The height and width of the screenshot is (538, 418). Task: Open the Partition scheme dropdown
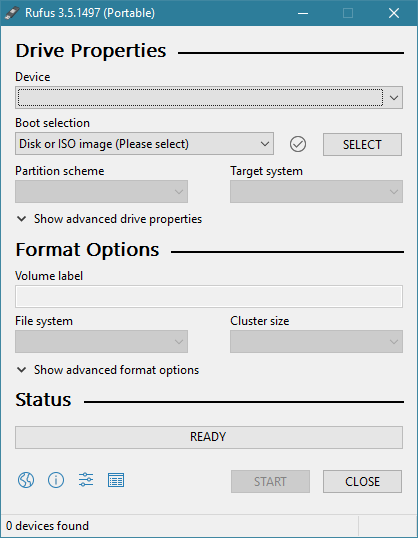(x=101, y=191)
